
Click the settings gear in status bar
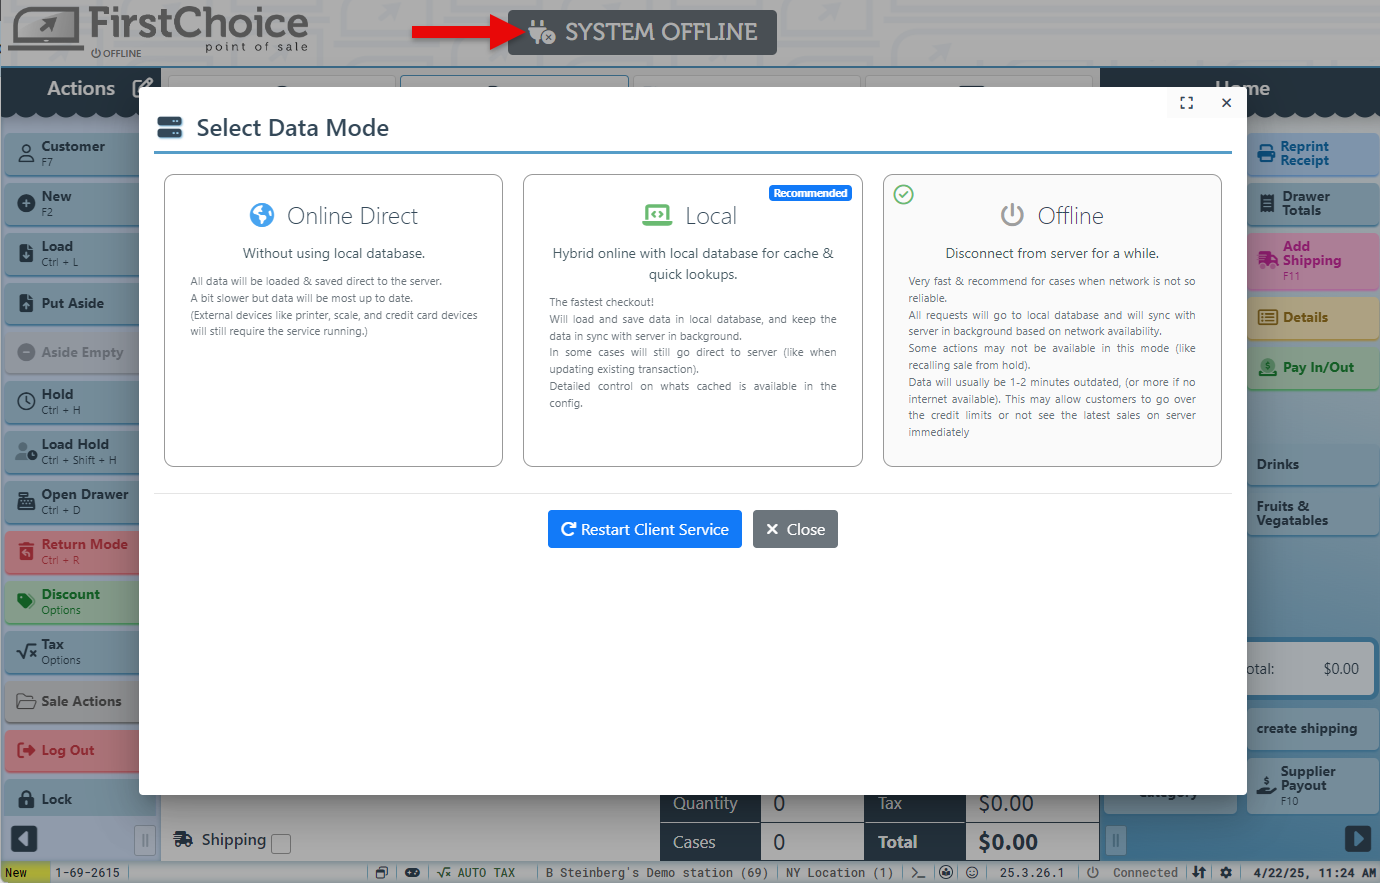pos(1226,872)
